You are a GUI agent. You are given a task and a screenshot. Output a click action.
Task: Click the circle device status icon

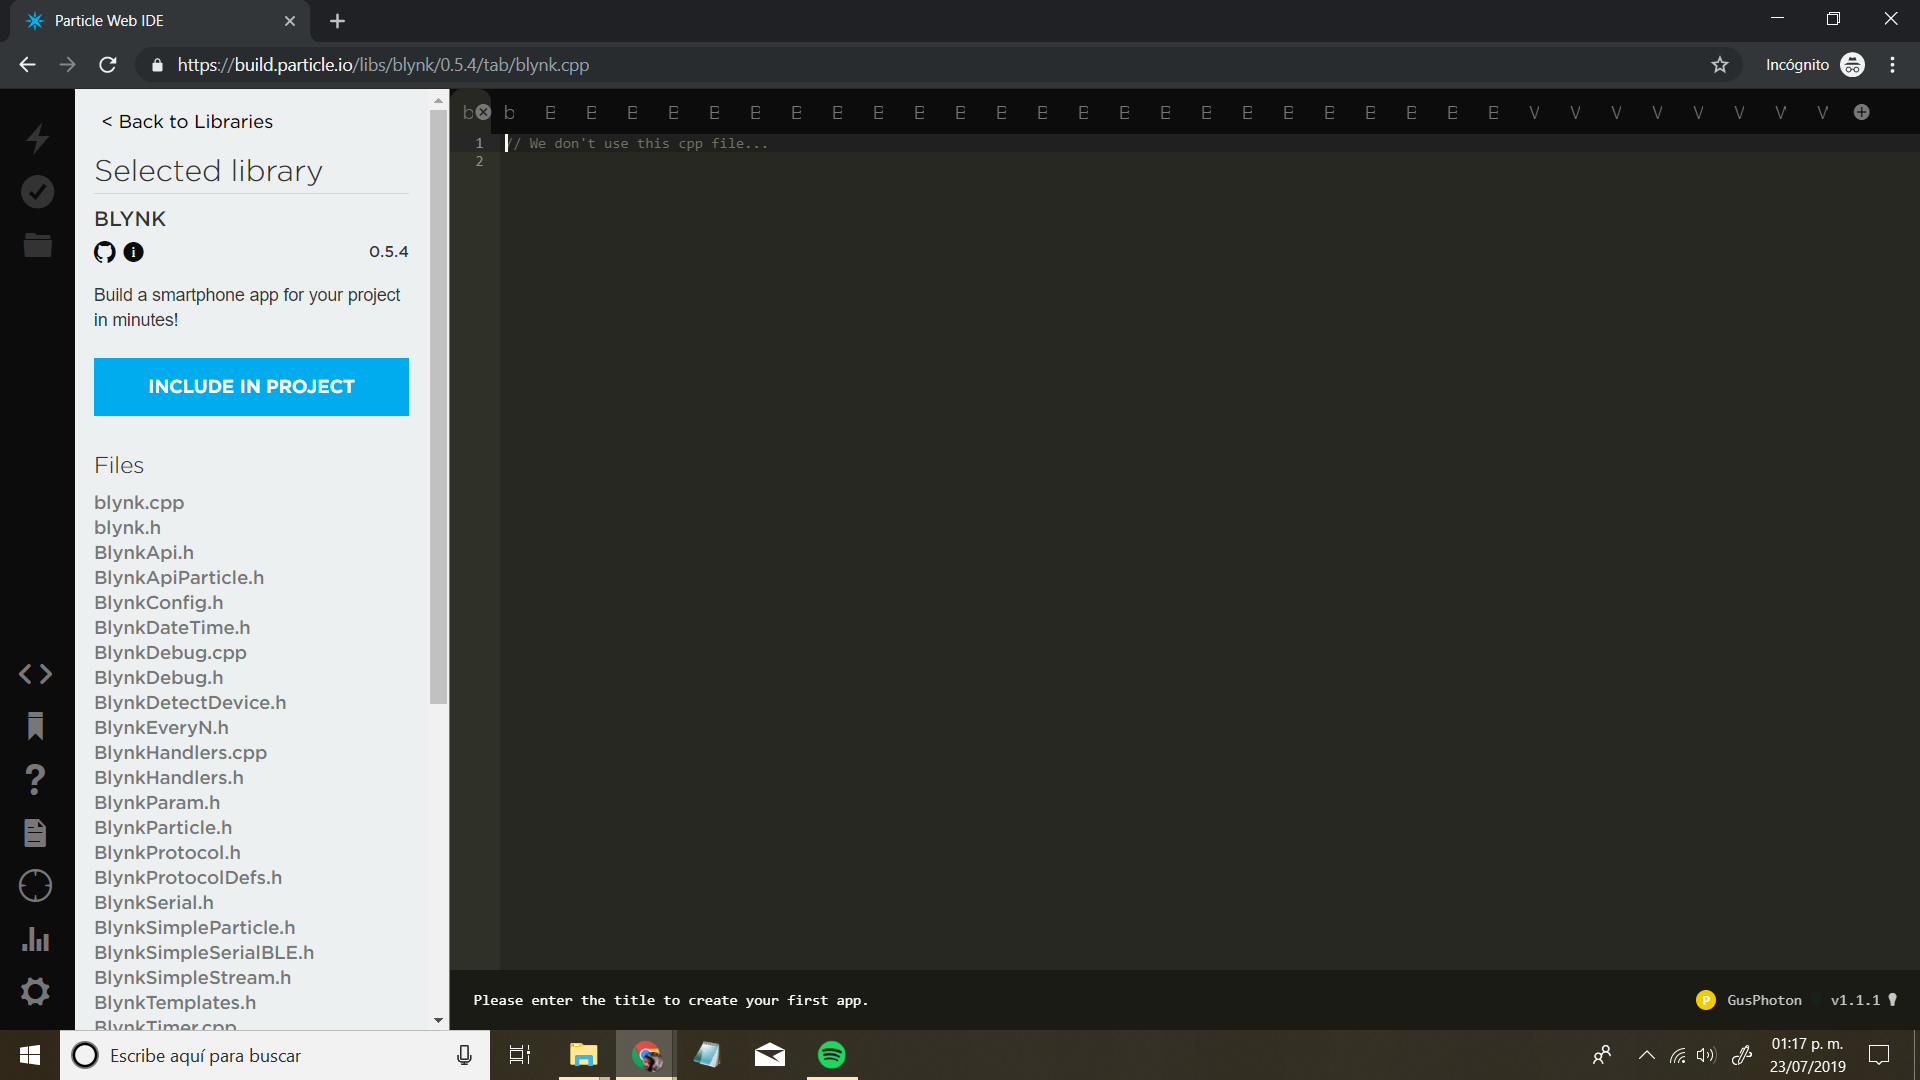pos(36,886)
